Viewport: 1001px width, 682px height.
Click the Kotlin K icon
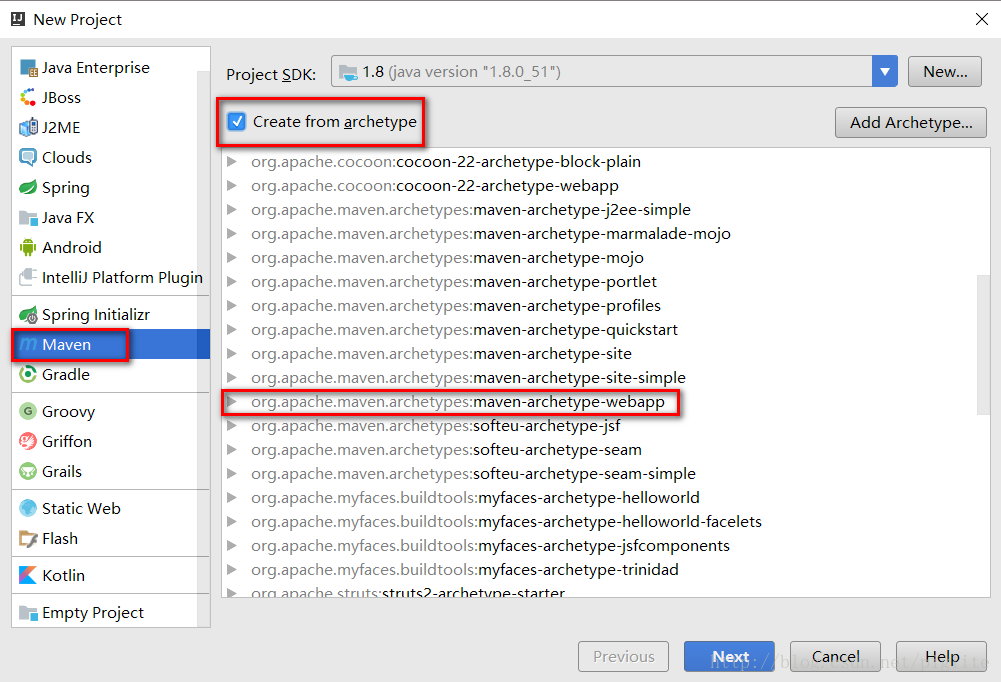(x=28, y=575)
